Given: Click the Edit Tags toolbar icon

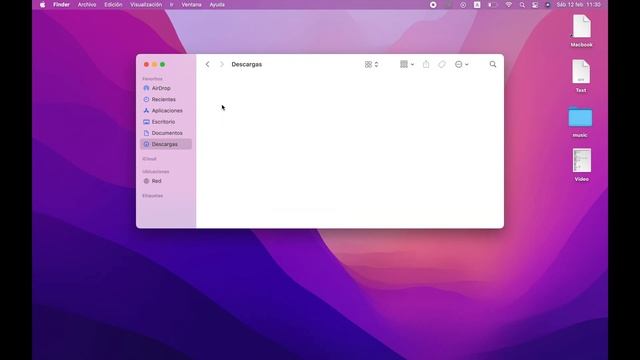Looking at the screenshot, I should [x=442, y=64].
